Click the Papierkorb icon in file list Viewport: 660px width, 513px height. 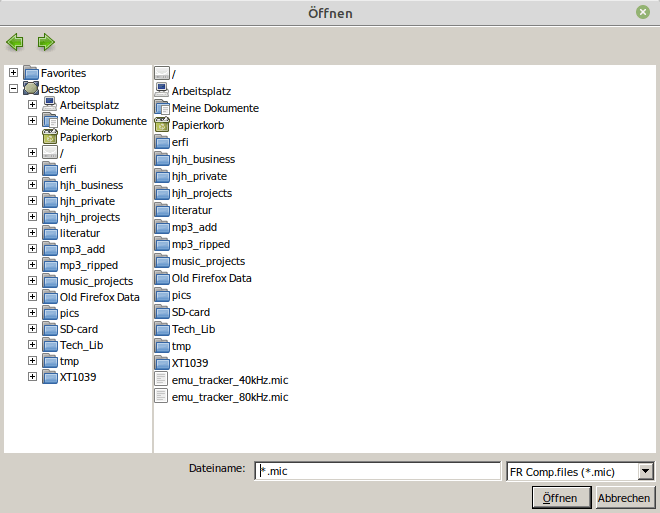point(162,125)
